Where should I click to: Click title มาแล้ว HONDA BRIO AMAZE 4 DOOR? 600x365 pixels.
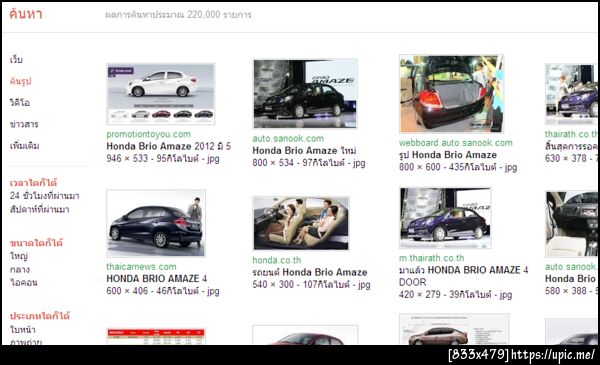coord(463,276)
